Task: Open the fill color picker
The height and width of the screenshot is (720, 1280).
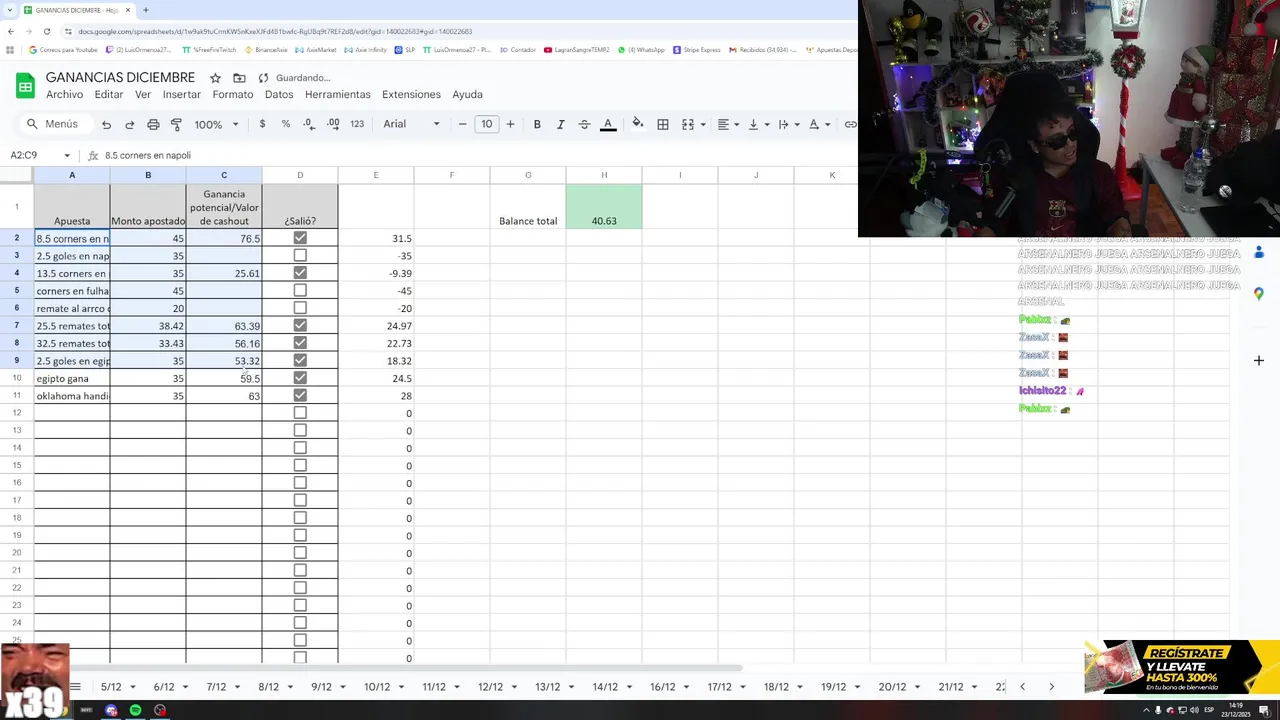Action: pos(638,124)
